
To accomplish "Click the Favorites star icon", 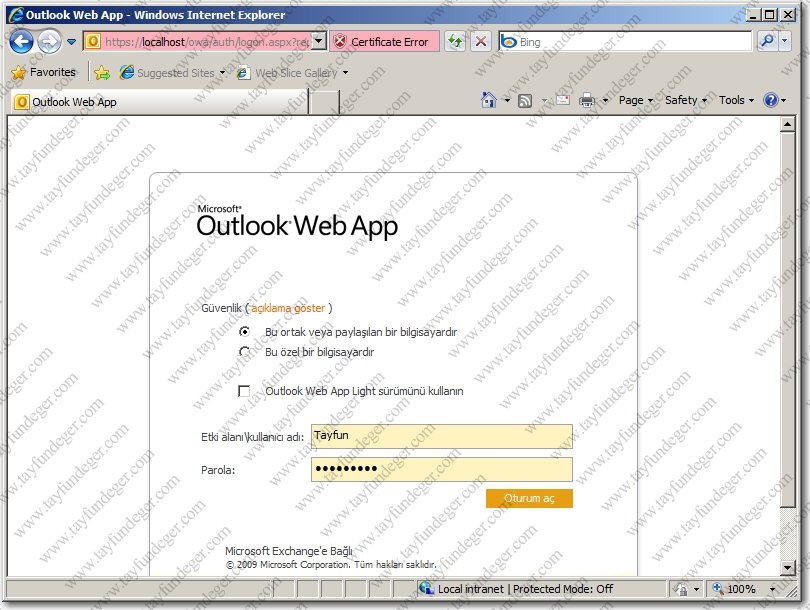I will click(19, 72).
